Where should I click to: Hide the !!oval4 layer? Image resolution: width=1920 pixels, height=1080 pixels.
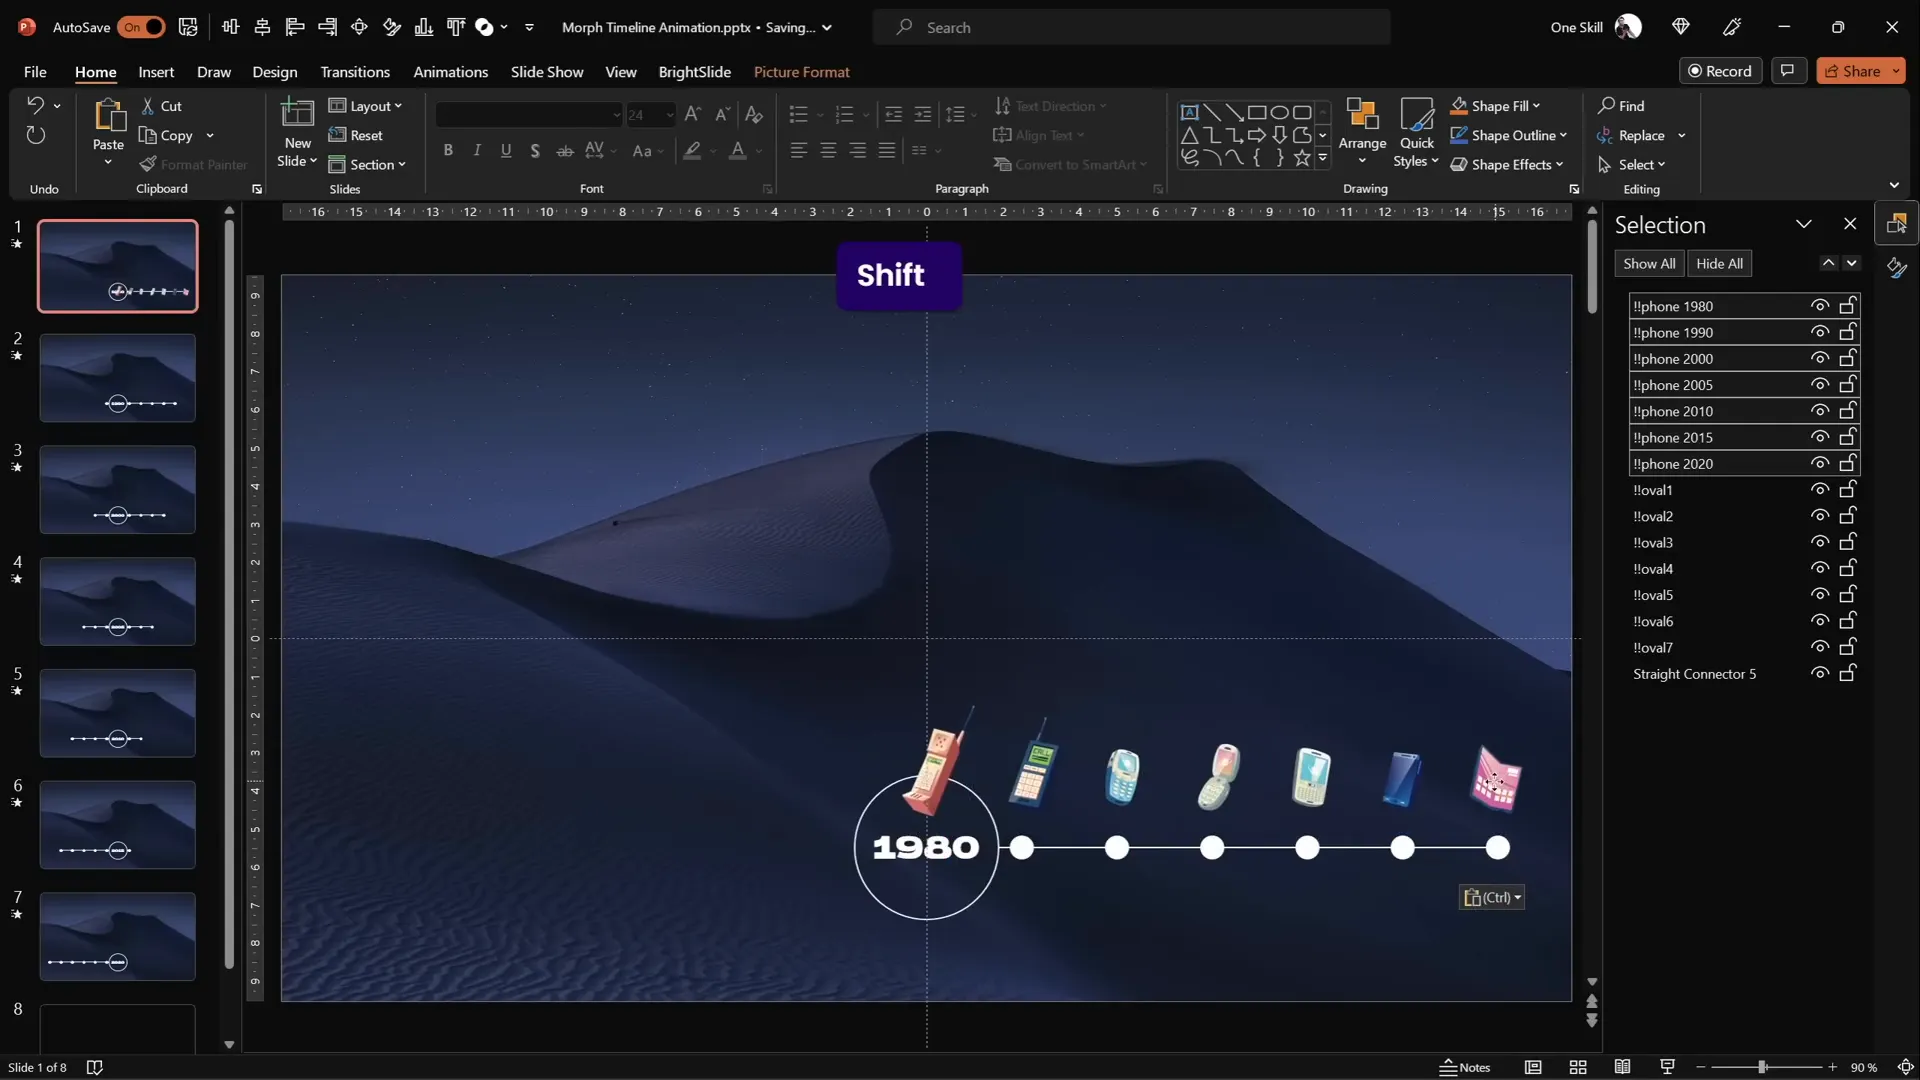tap(1820, 568)
